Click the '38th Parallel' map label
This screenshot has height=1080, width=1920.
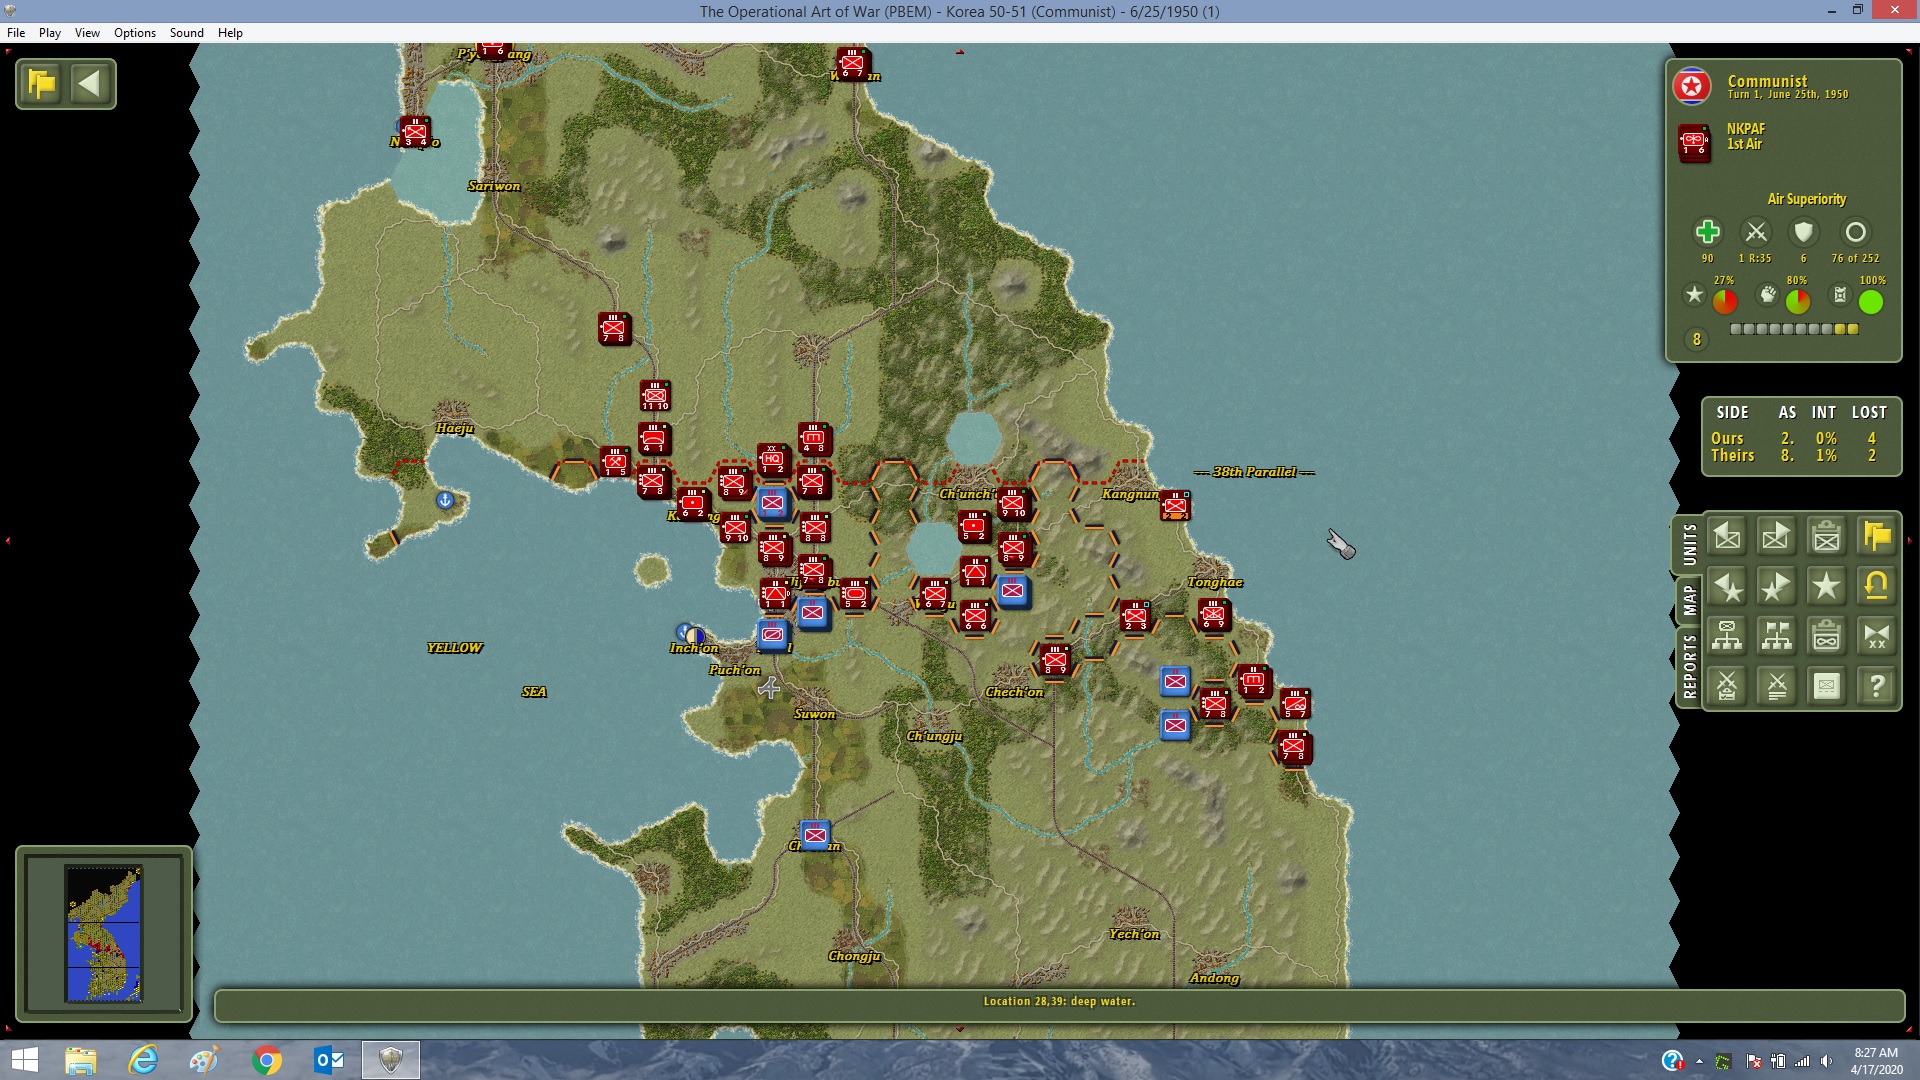pos(1254,472)
